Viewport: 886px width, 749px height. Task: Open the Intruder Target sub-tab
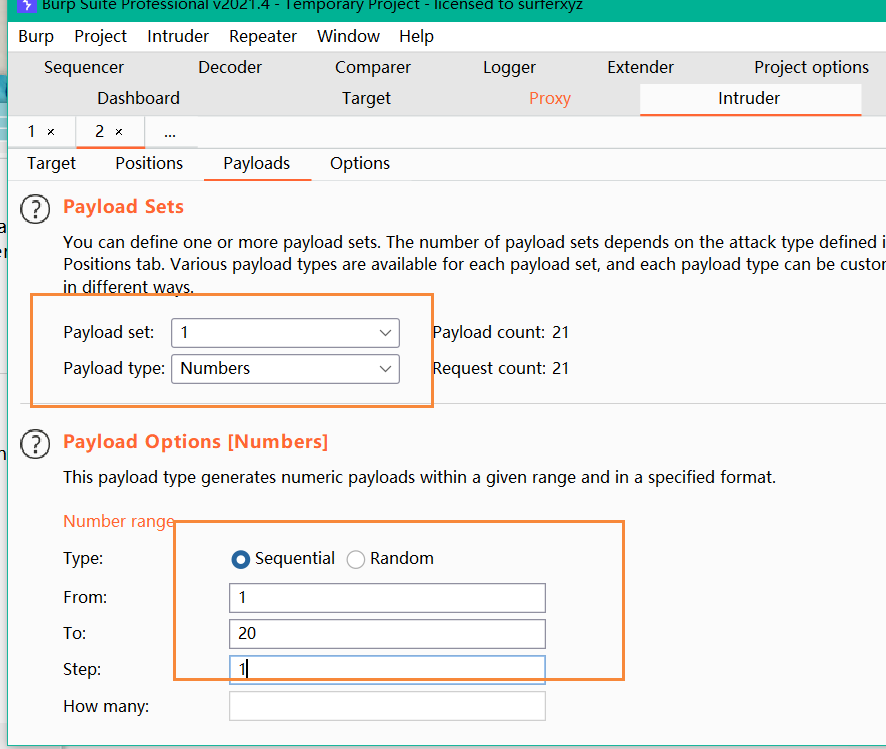click(x=51, y=163)
